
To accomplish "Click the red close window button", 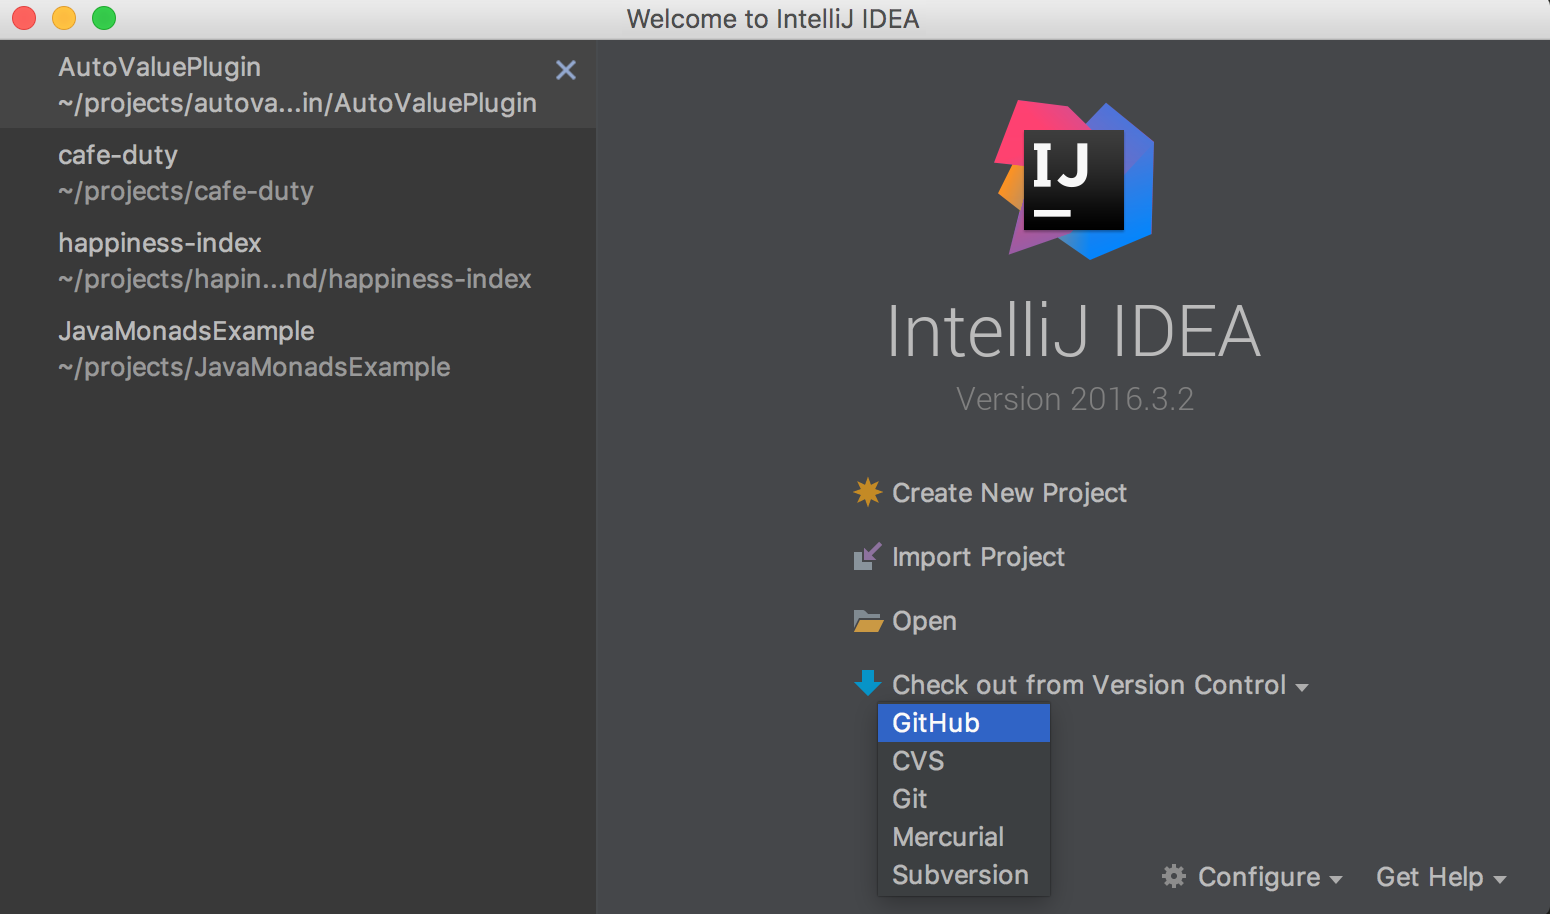I will 24,18.
